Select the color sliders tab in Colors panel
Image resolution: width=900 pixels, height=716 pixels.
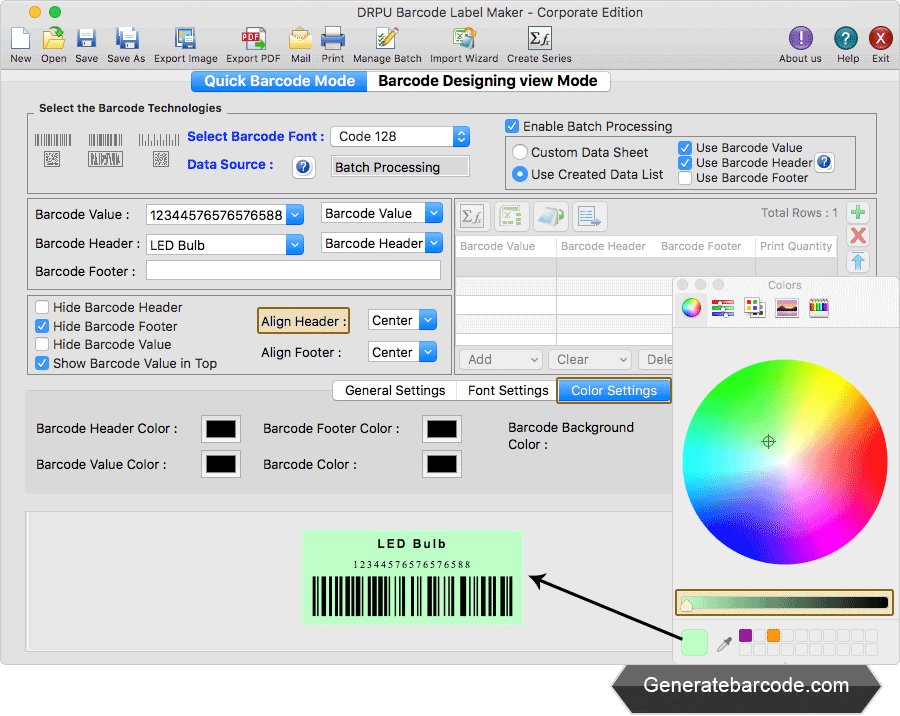[x=723, y=308]
